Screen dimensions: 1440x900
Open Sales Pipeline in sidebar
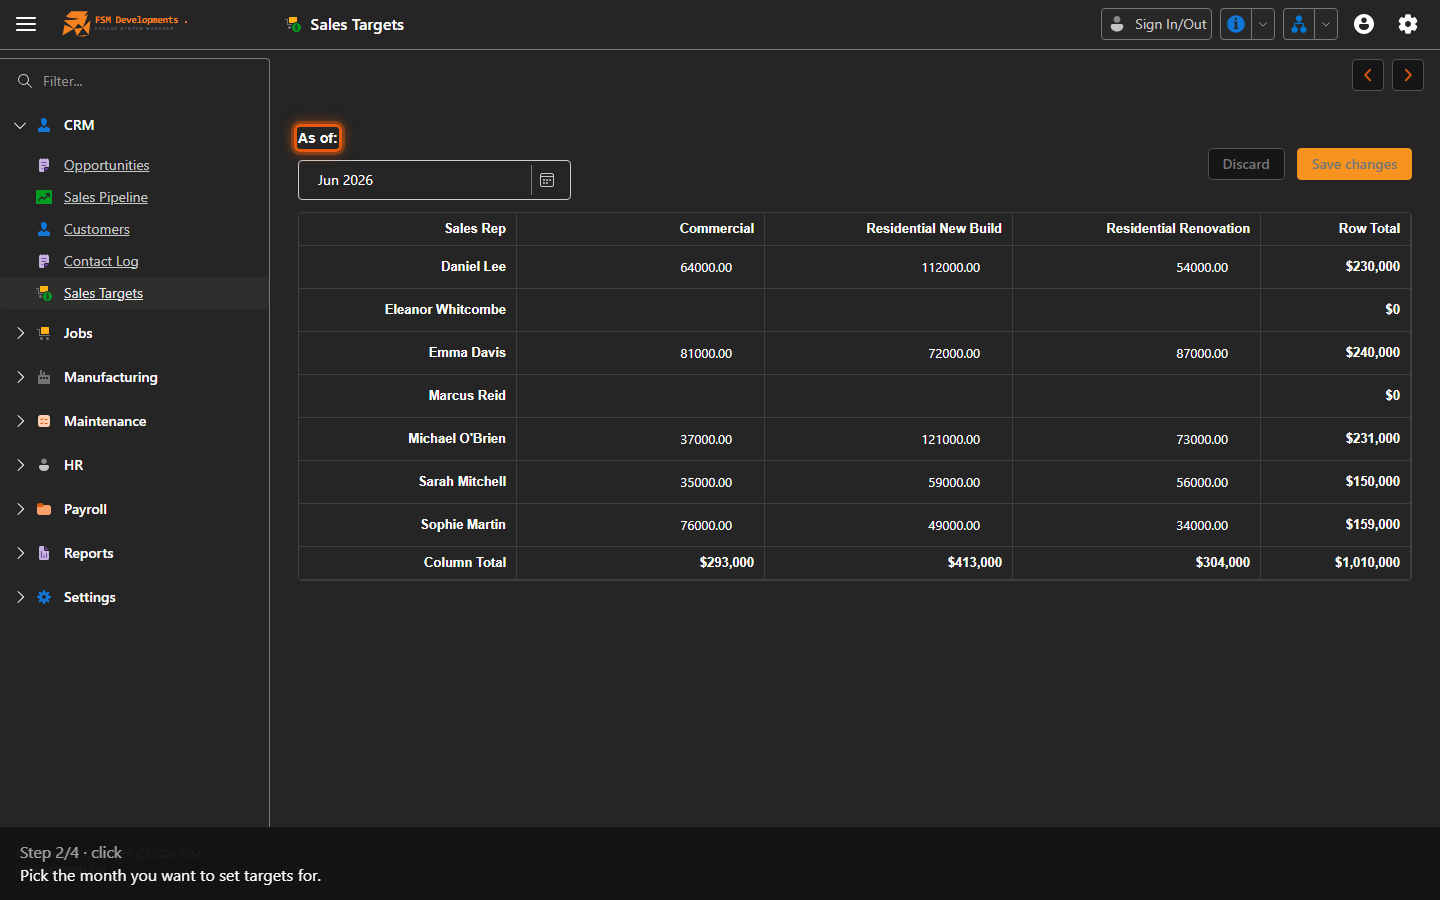[x=106, y=197]
